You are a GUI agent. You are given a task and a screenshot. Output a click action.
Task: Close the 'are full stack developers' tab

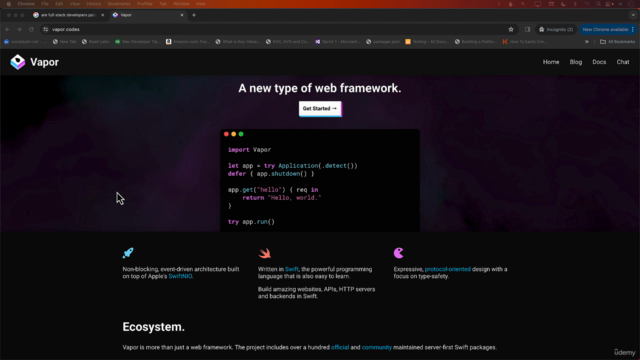(102, 15)
